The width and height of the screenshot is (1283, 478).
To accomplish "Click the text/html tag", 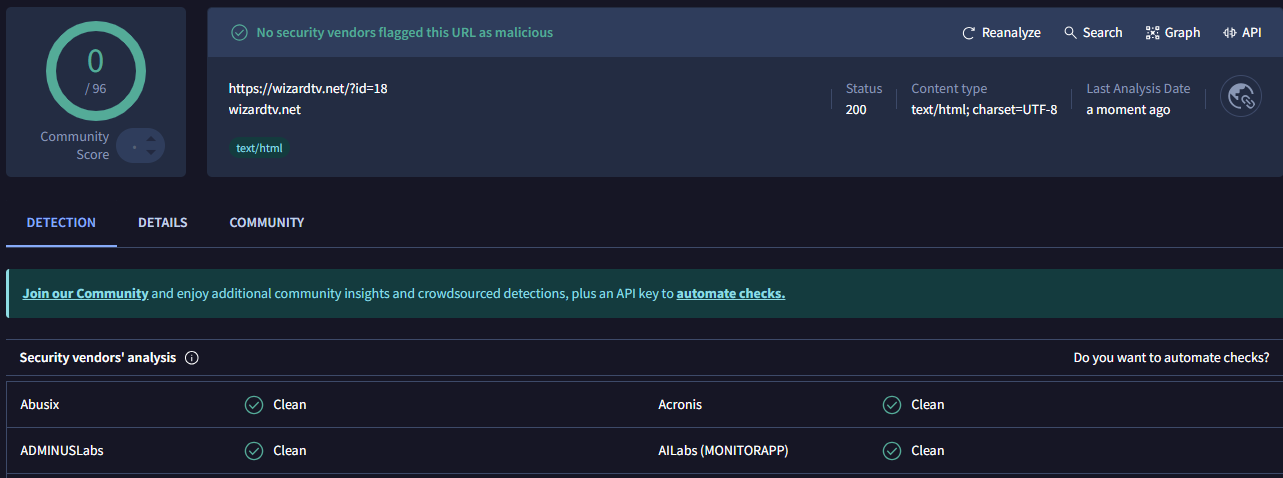I will (x=259, y=148).
